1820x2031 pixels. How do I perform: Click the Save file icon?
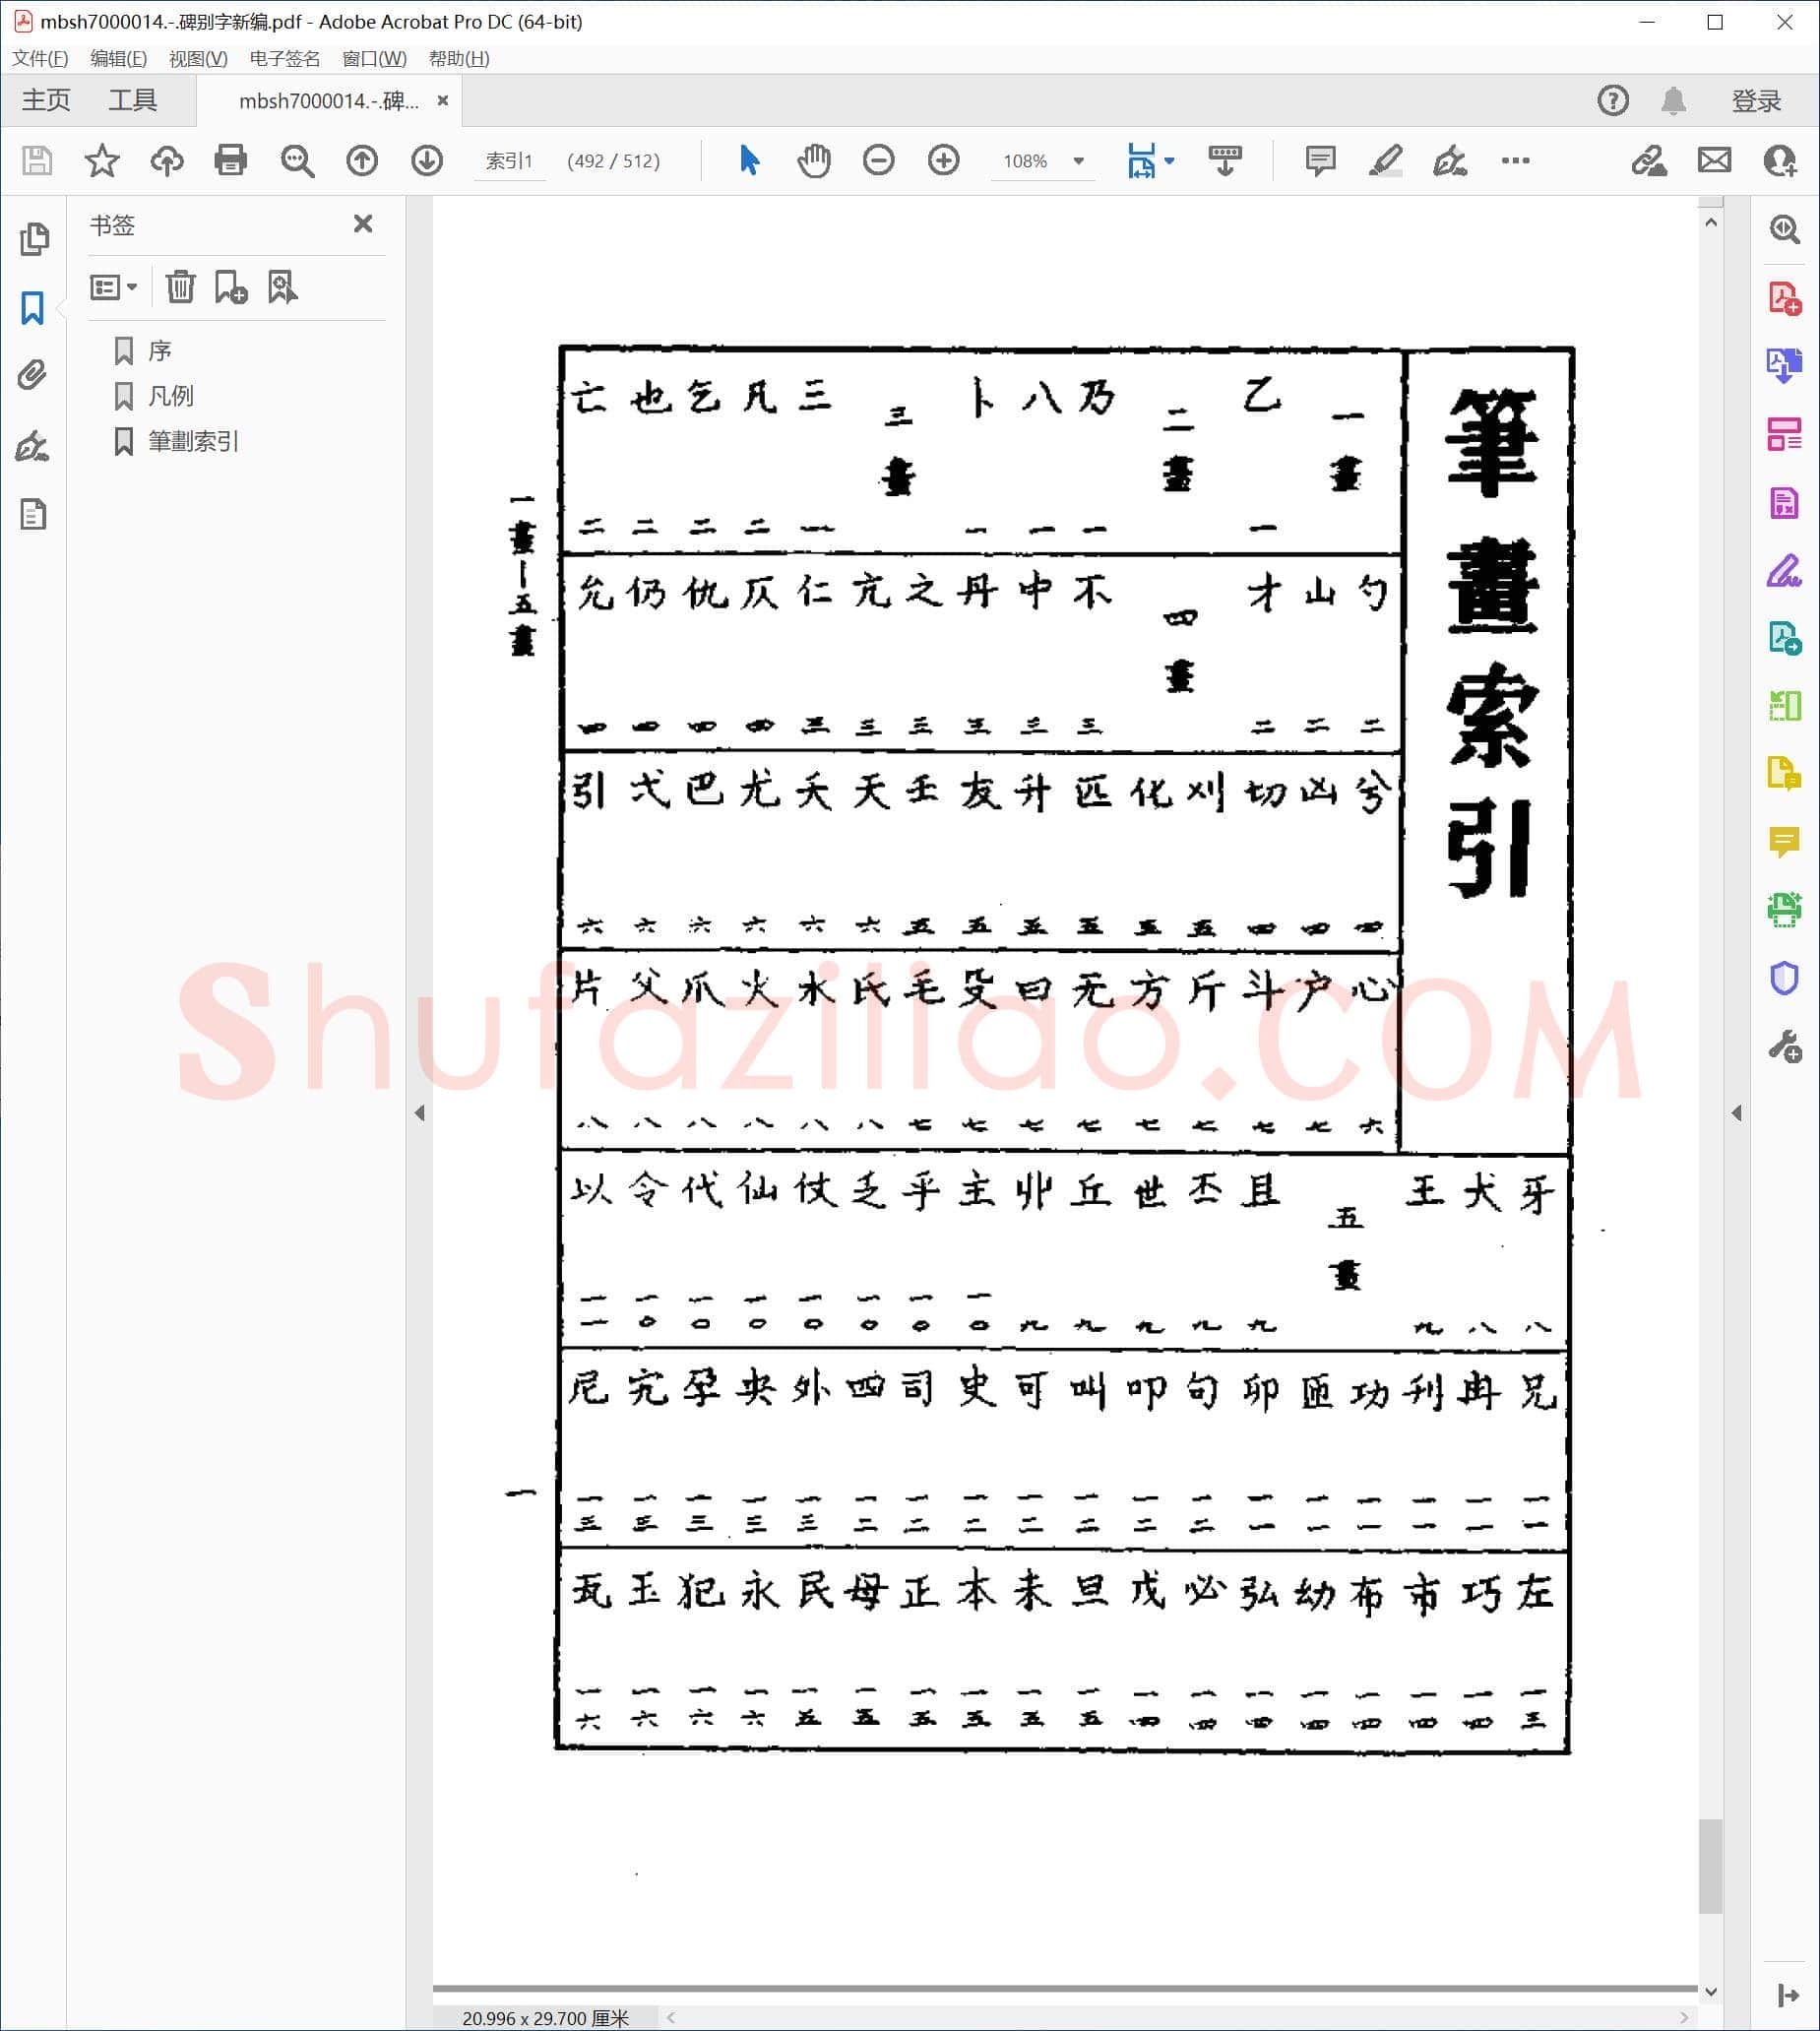37,160
